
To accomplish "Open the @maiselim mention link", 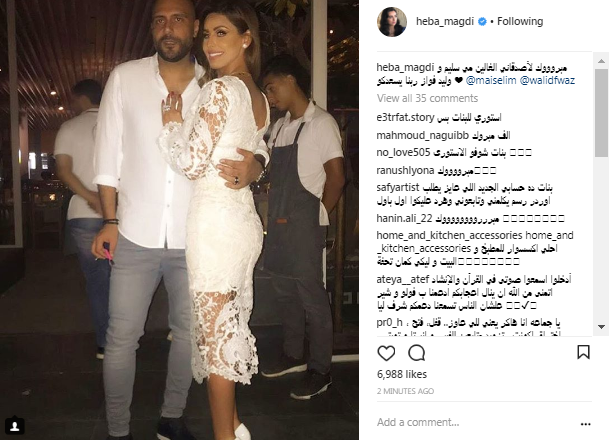I will coord(491,81).
